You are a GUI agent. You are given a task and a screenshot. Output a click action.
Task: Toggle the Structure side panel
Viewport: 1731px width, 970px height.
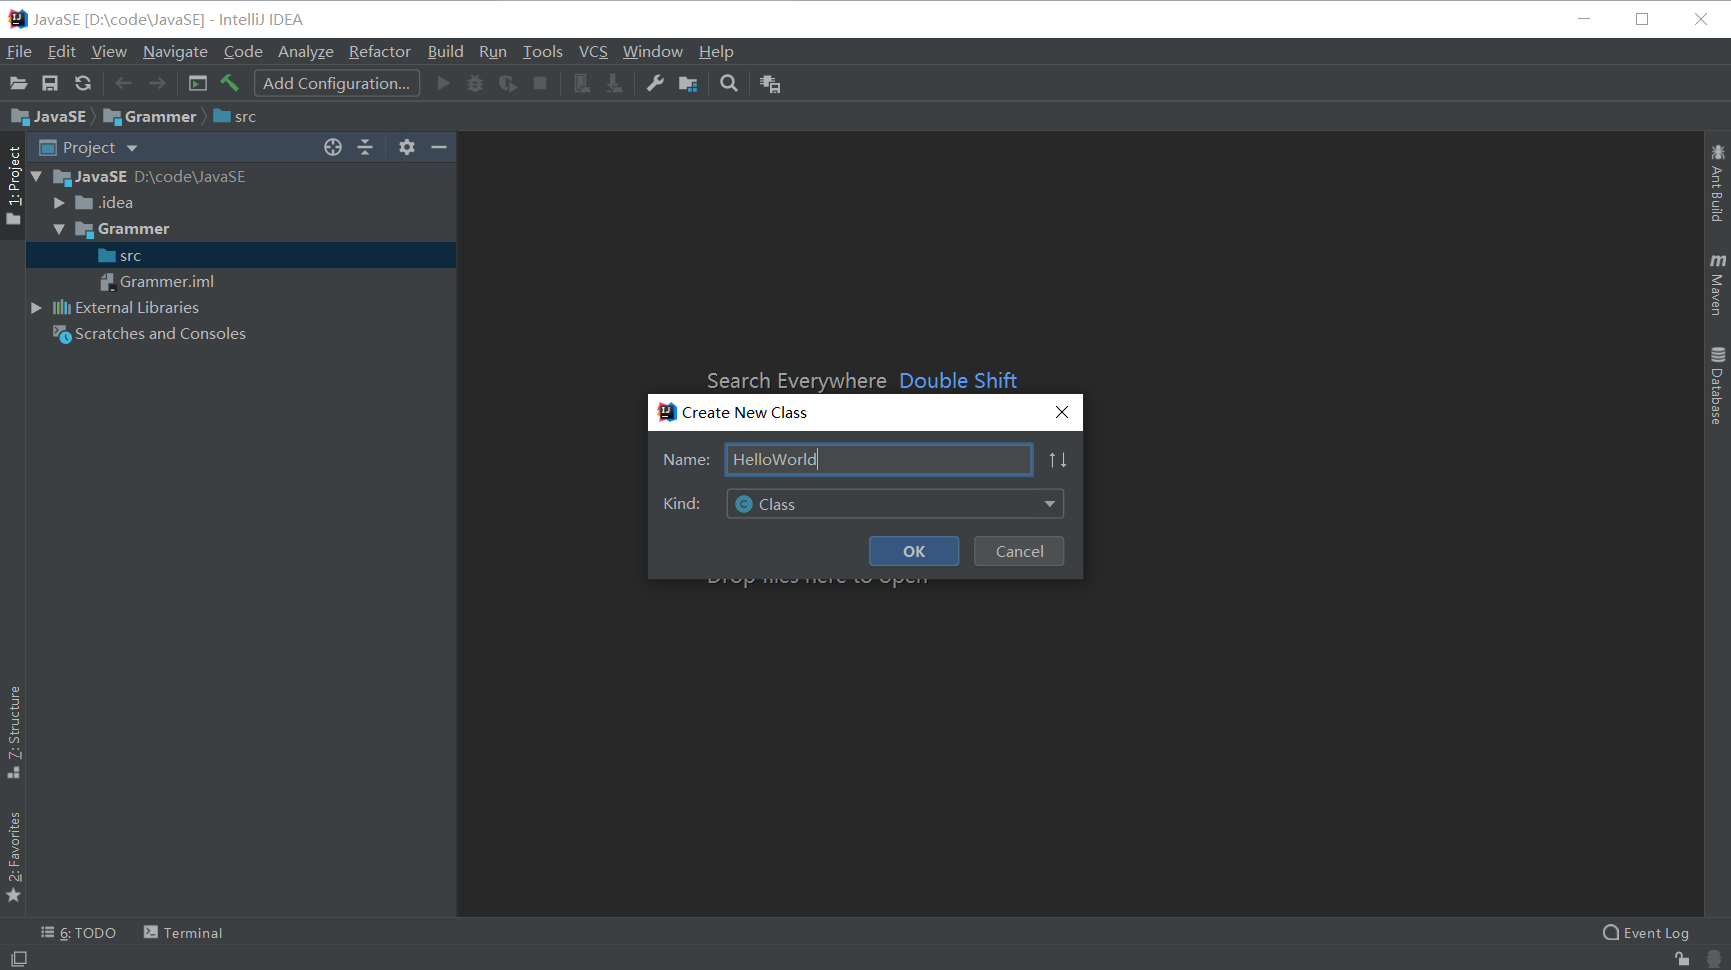click(14, 732)
